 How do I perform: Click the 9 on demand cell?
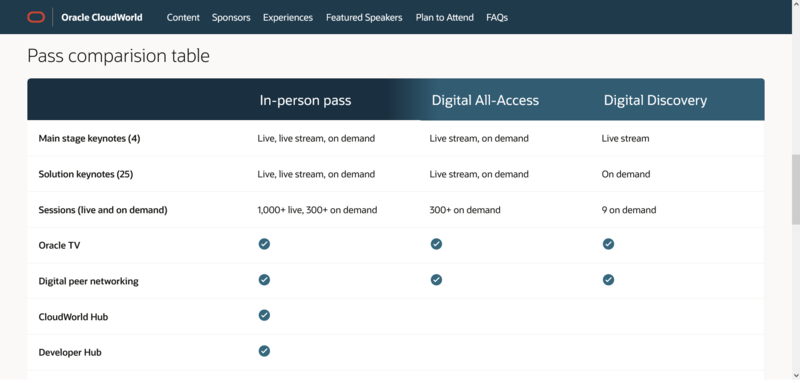tap(629, 210)
